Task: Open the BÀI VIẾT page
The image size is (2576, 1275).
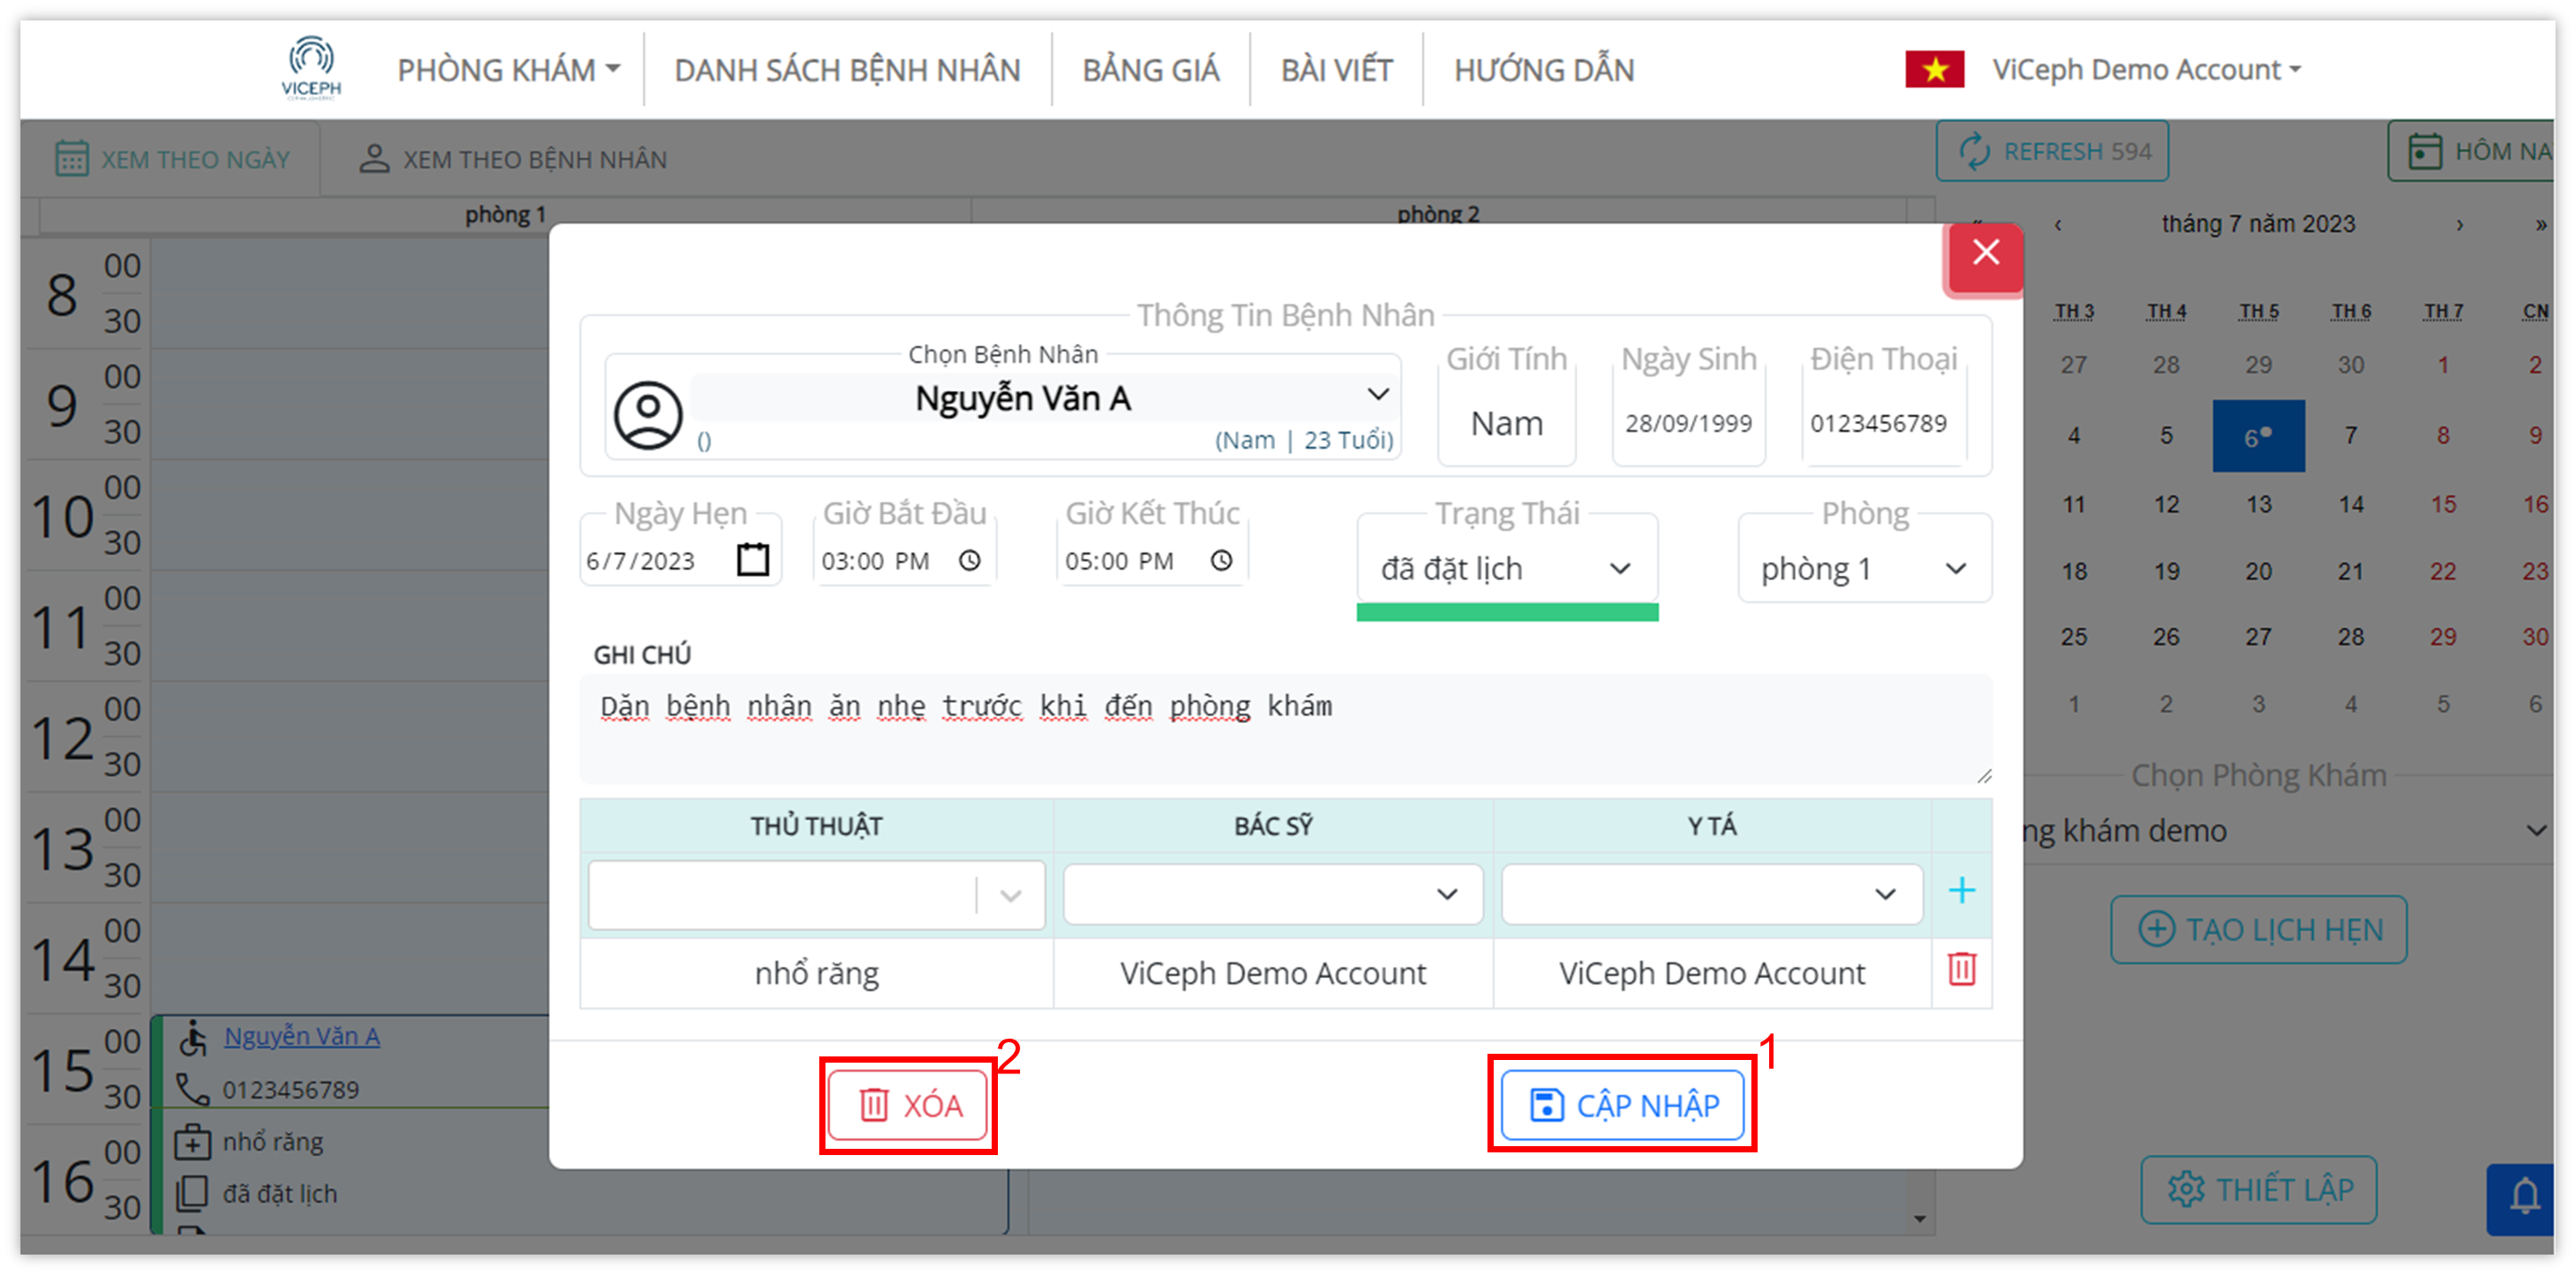Action: 1336,70
